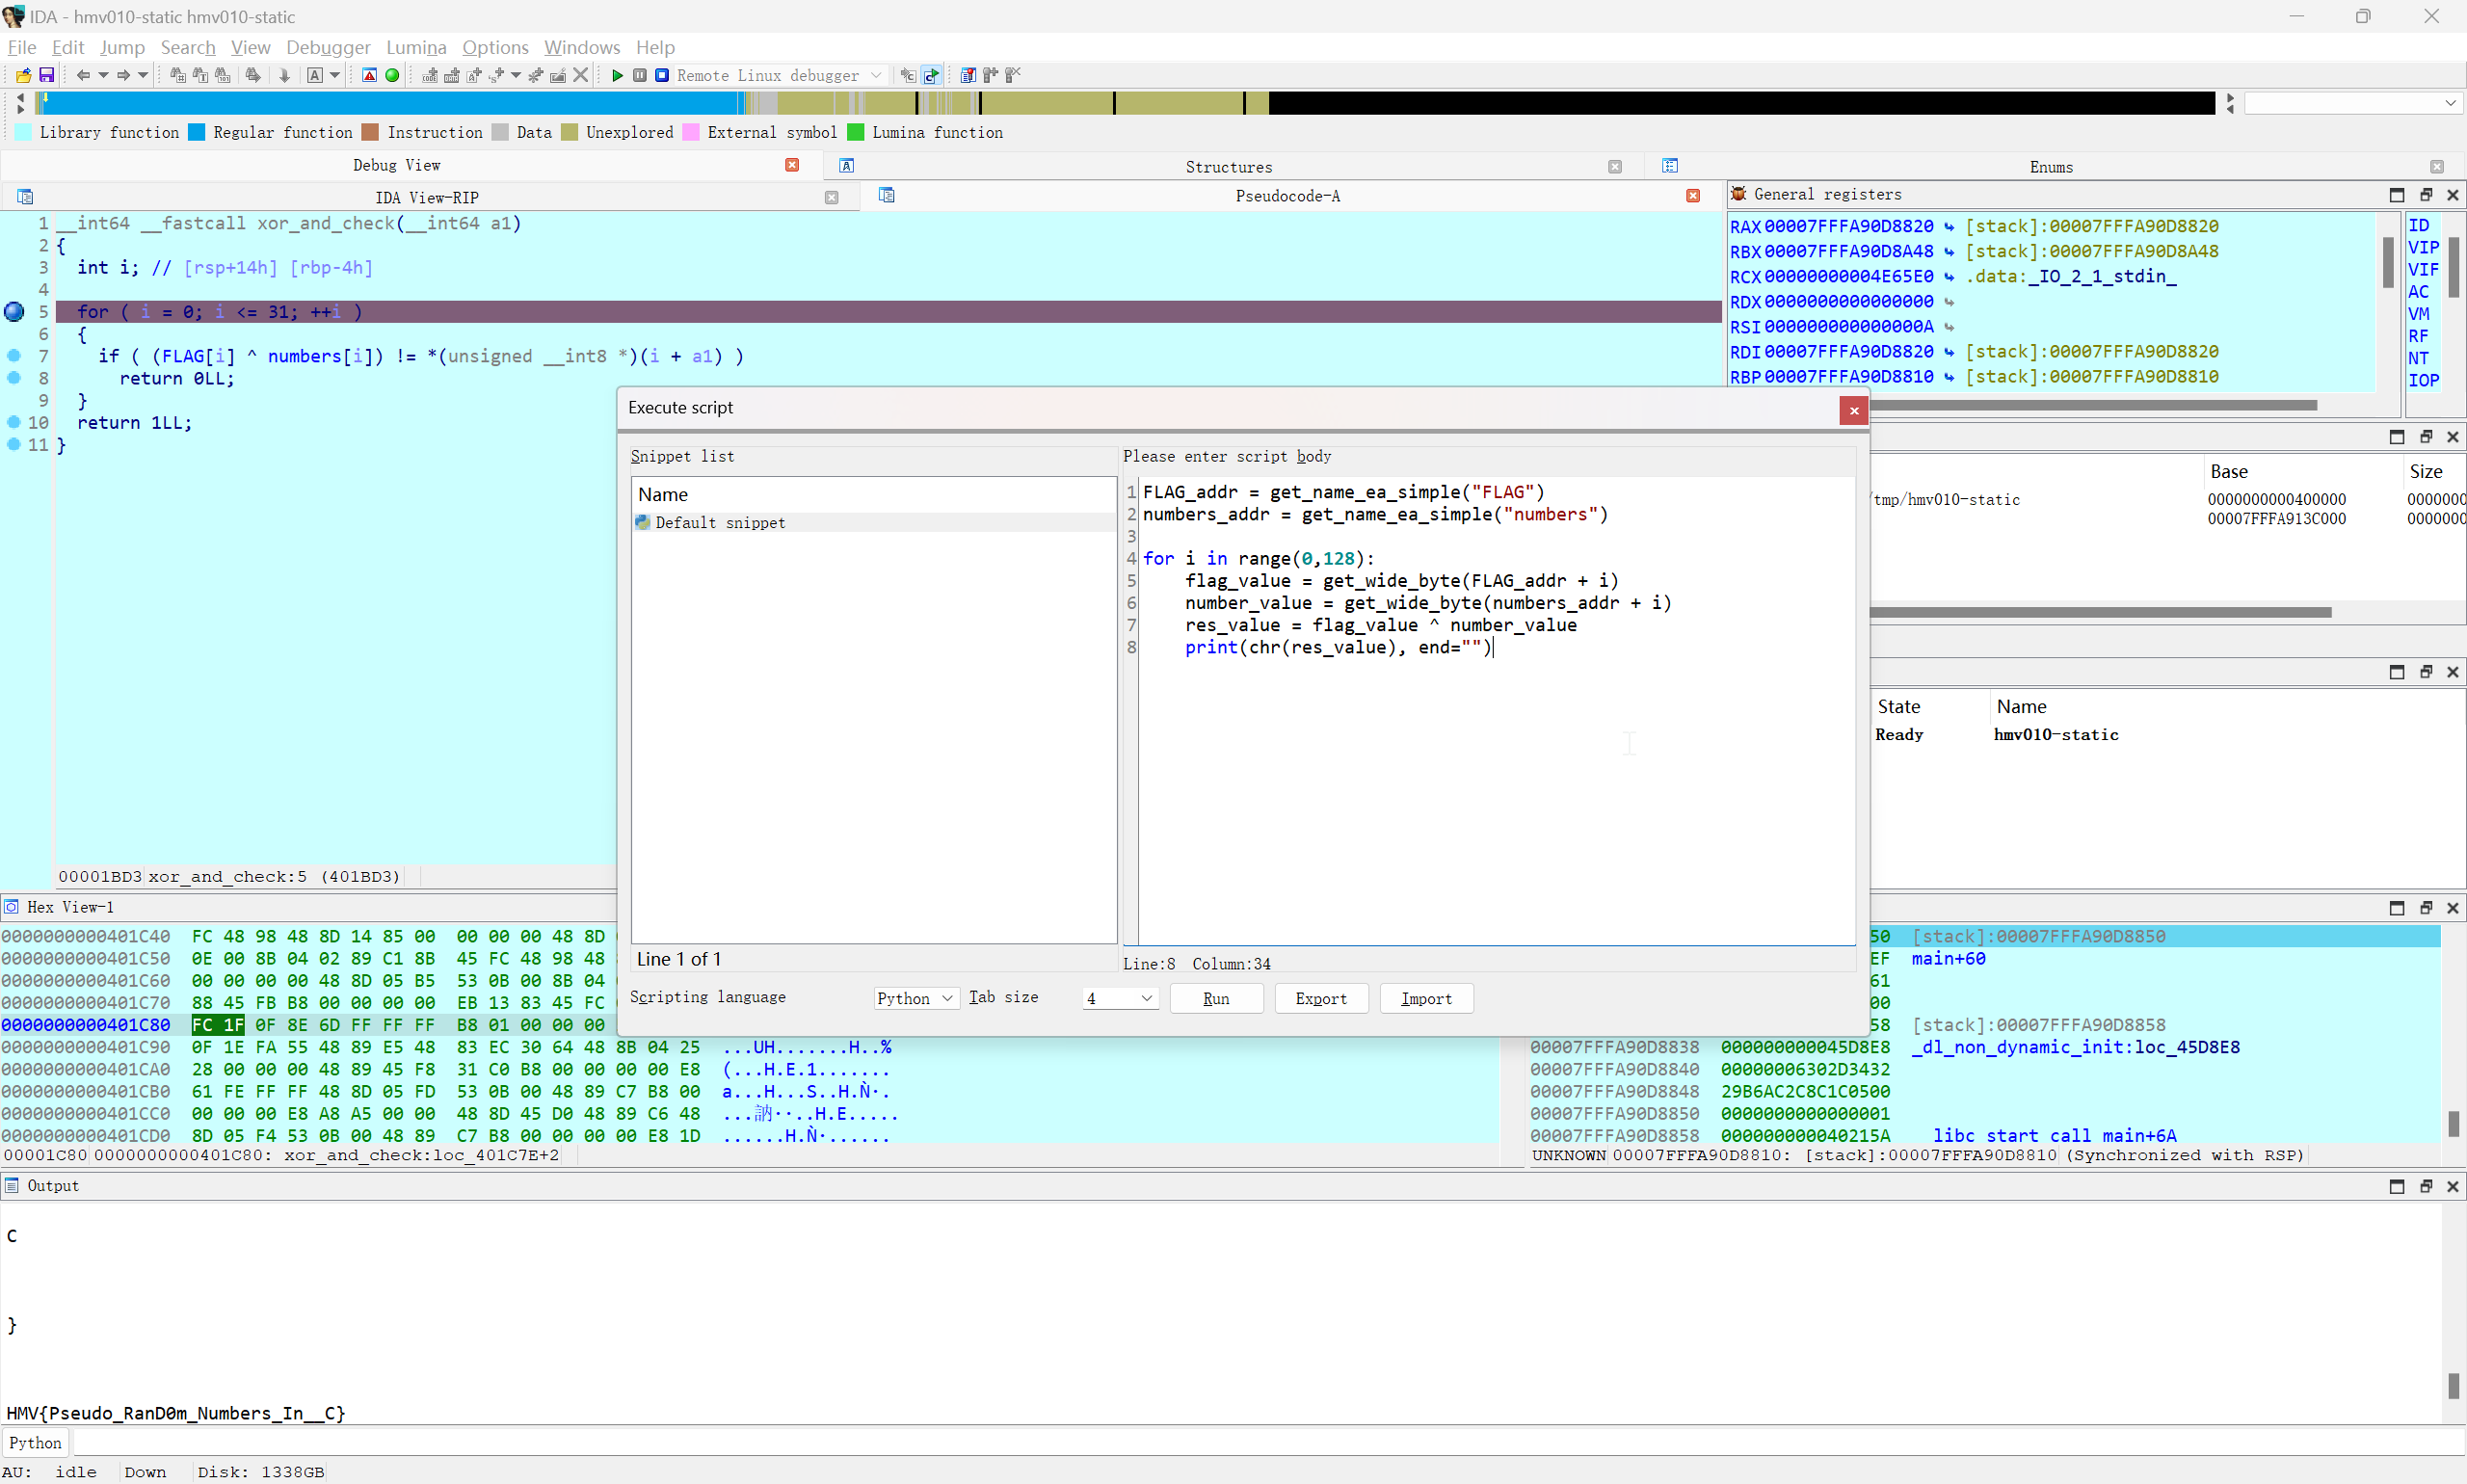
Task: Close the Pseudocode-A tab
Action: click(1692, 196)
